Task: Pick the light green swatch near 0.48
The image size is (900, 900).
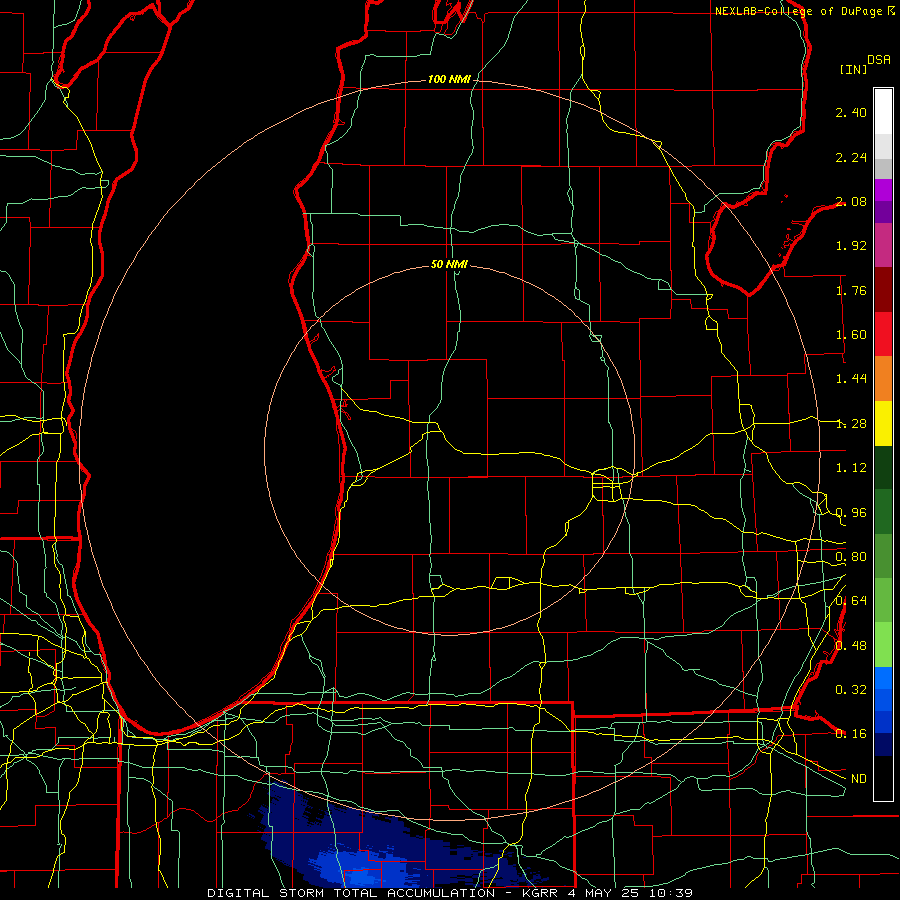Action: coord(883,645)
